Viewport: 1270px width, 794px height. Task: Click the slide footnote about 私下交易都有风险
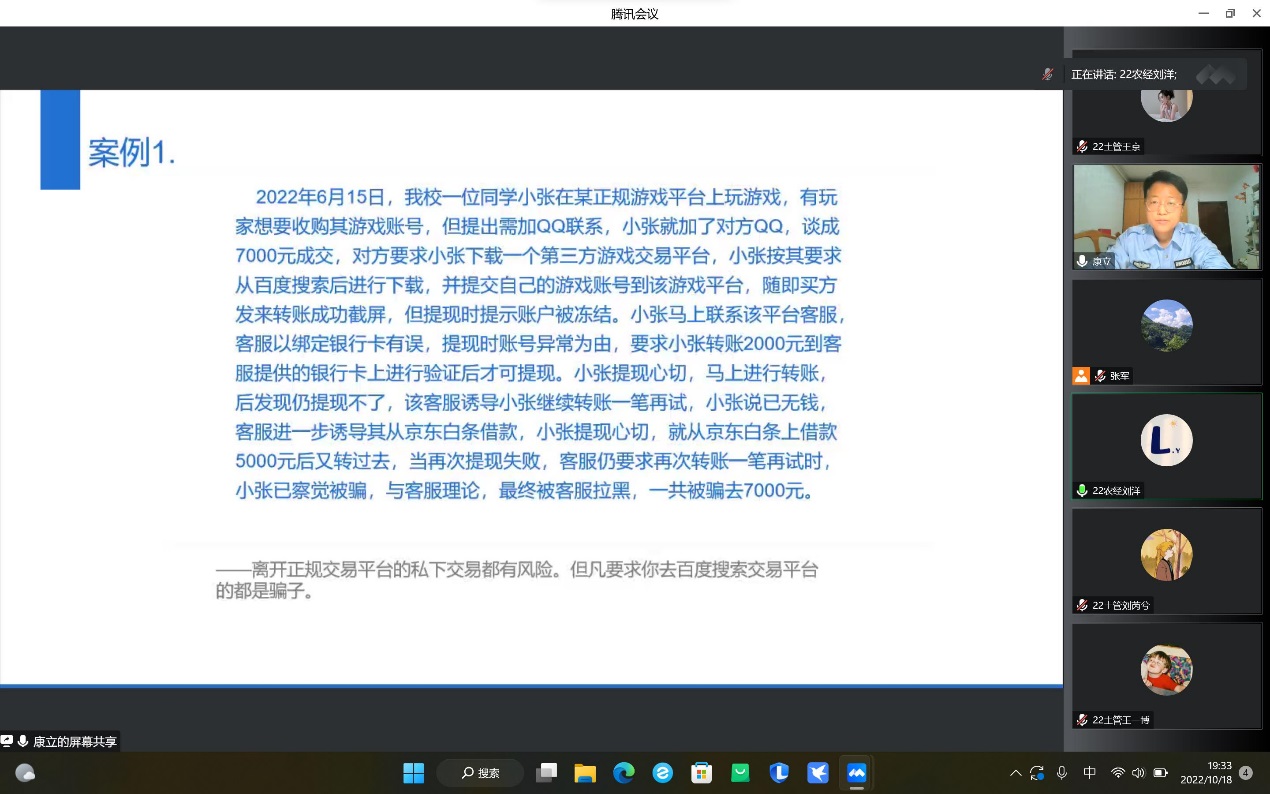(x=517, y=580)
